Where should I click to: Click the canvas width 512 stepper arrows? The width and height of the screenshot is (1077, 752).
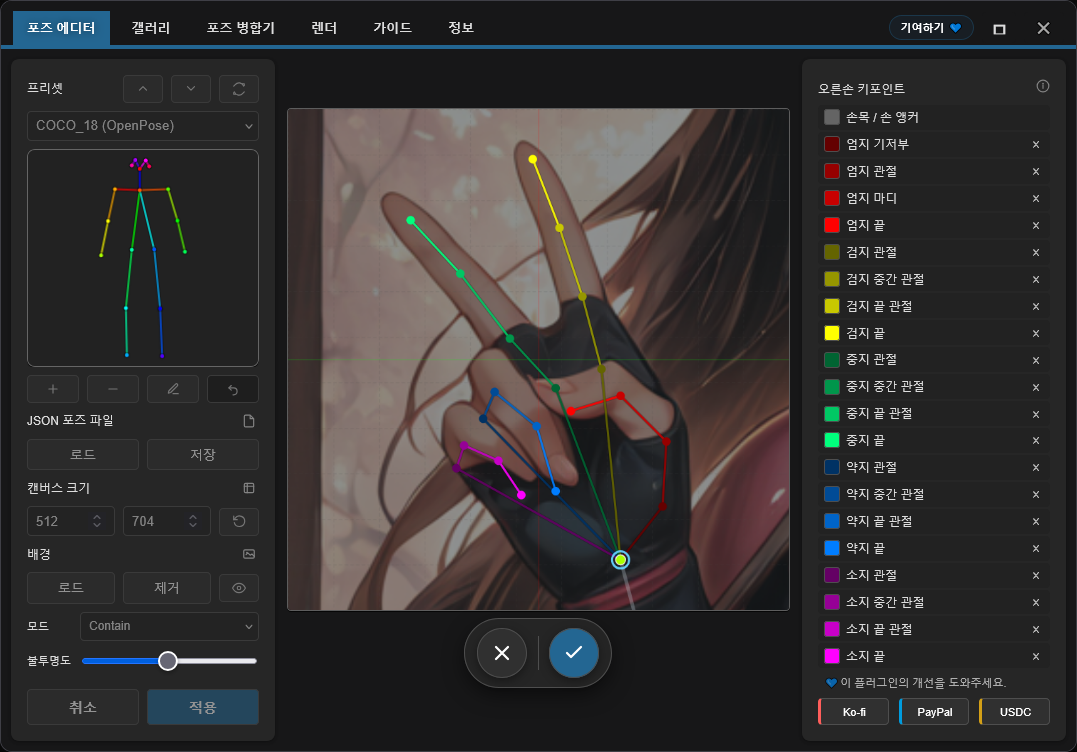[x=98, y=521]
